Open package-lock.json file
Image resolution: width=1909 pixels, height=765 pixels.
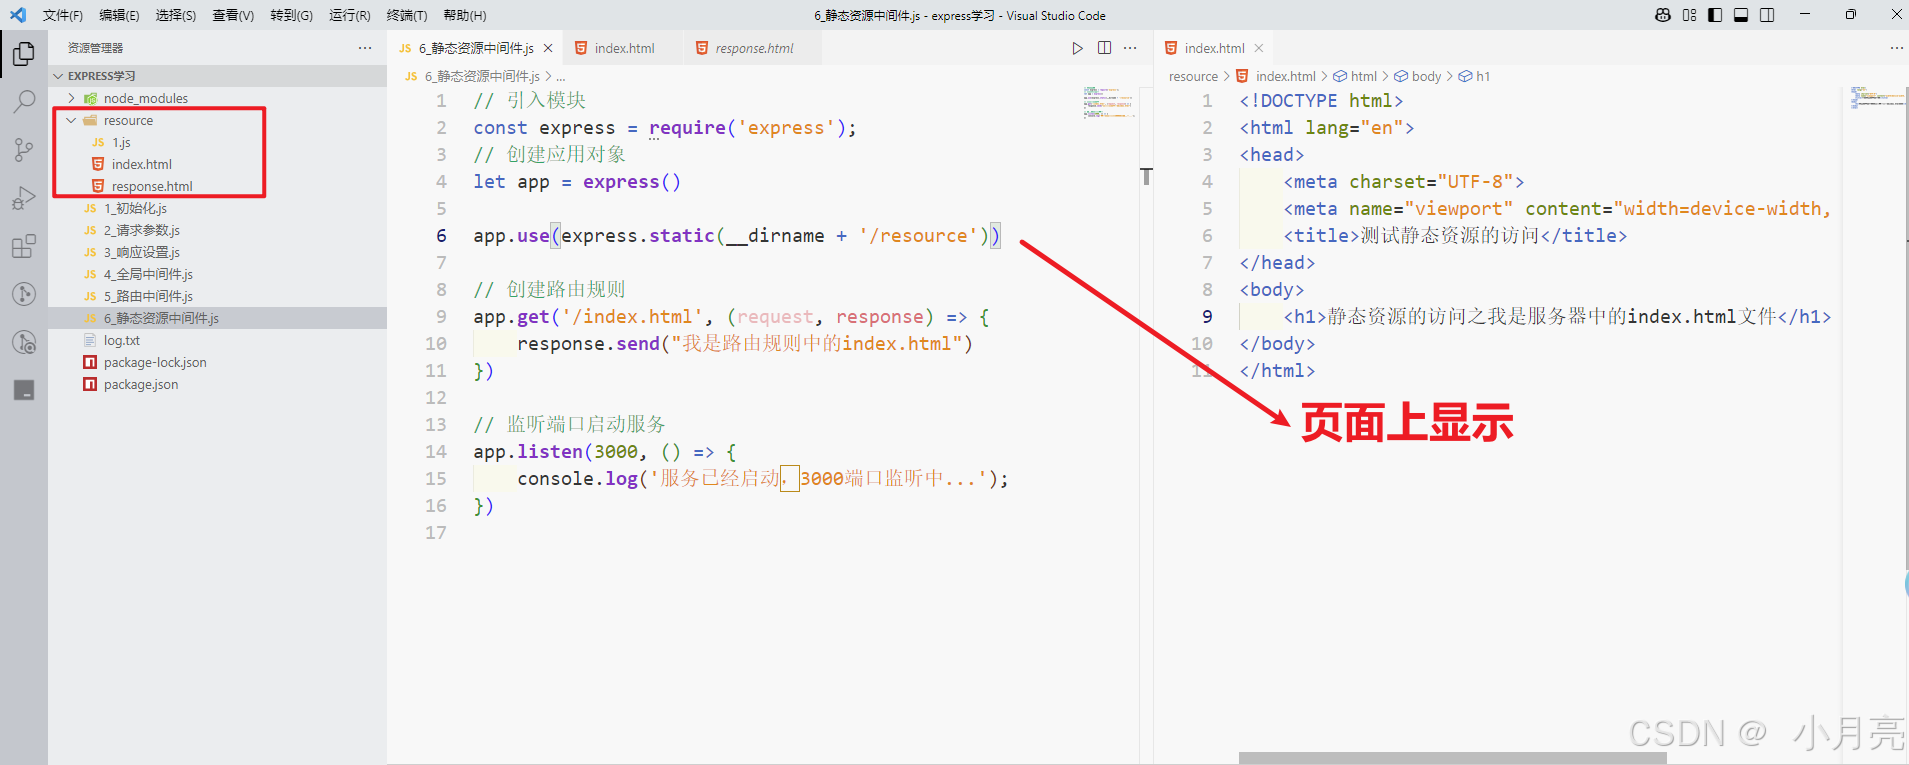click(218, 362)
